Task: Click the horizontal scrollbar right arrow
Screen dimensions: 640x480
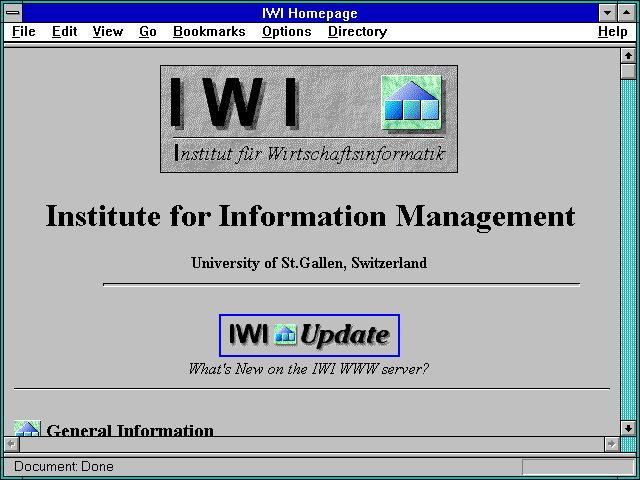Action: [611, 444]
